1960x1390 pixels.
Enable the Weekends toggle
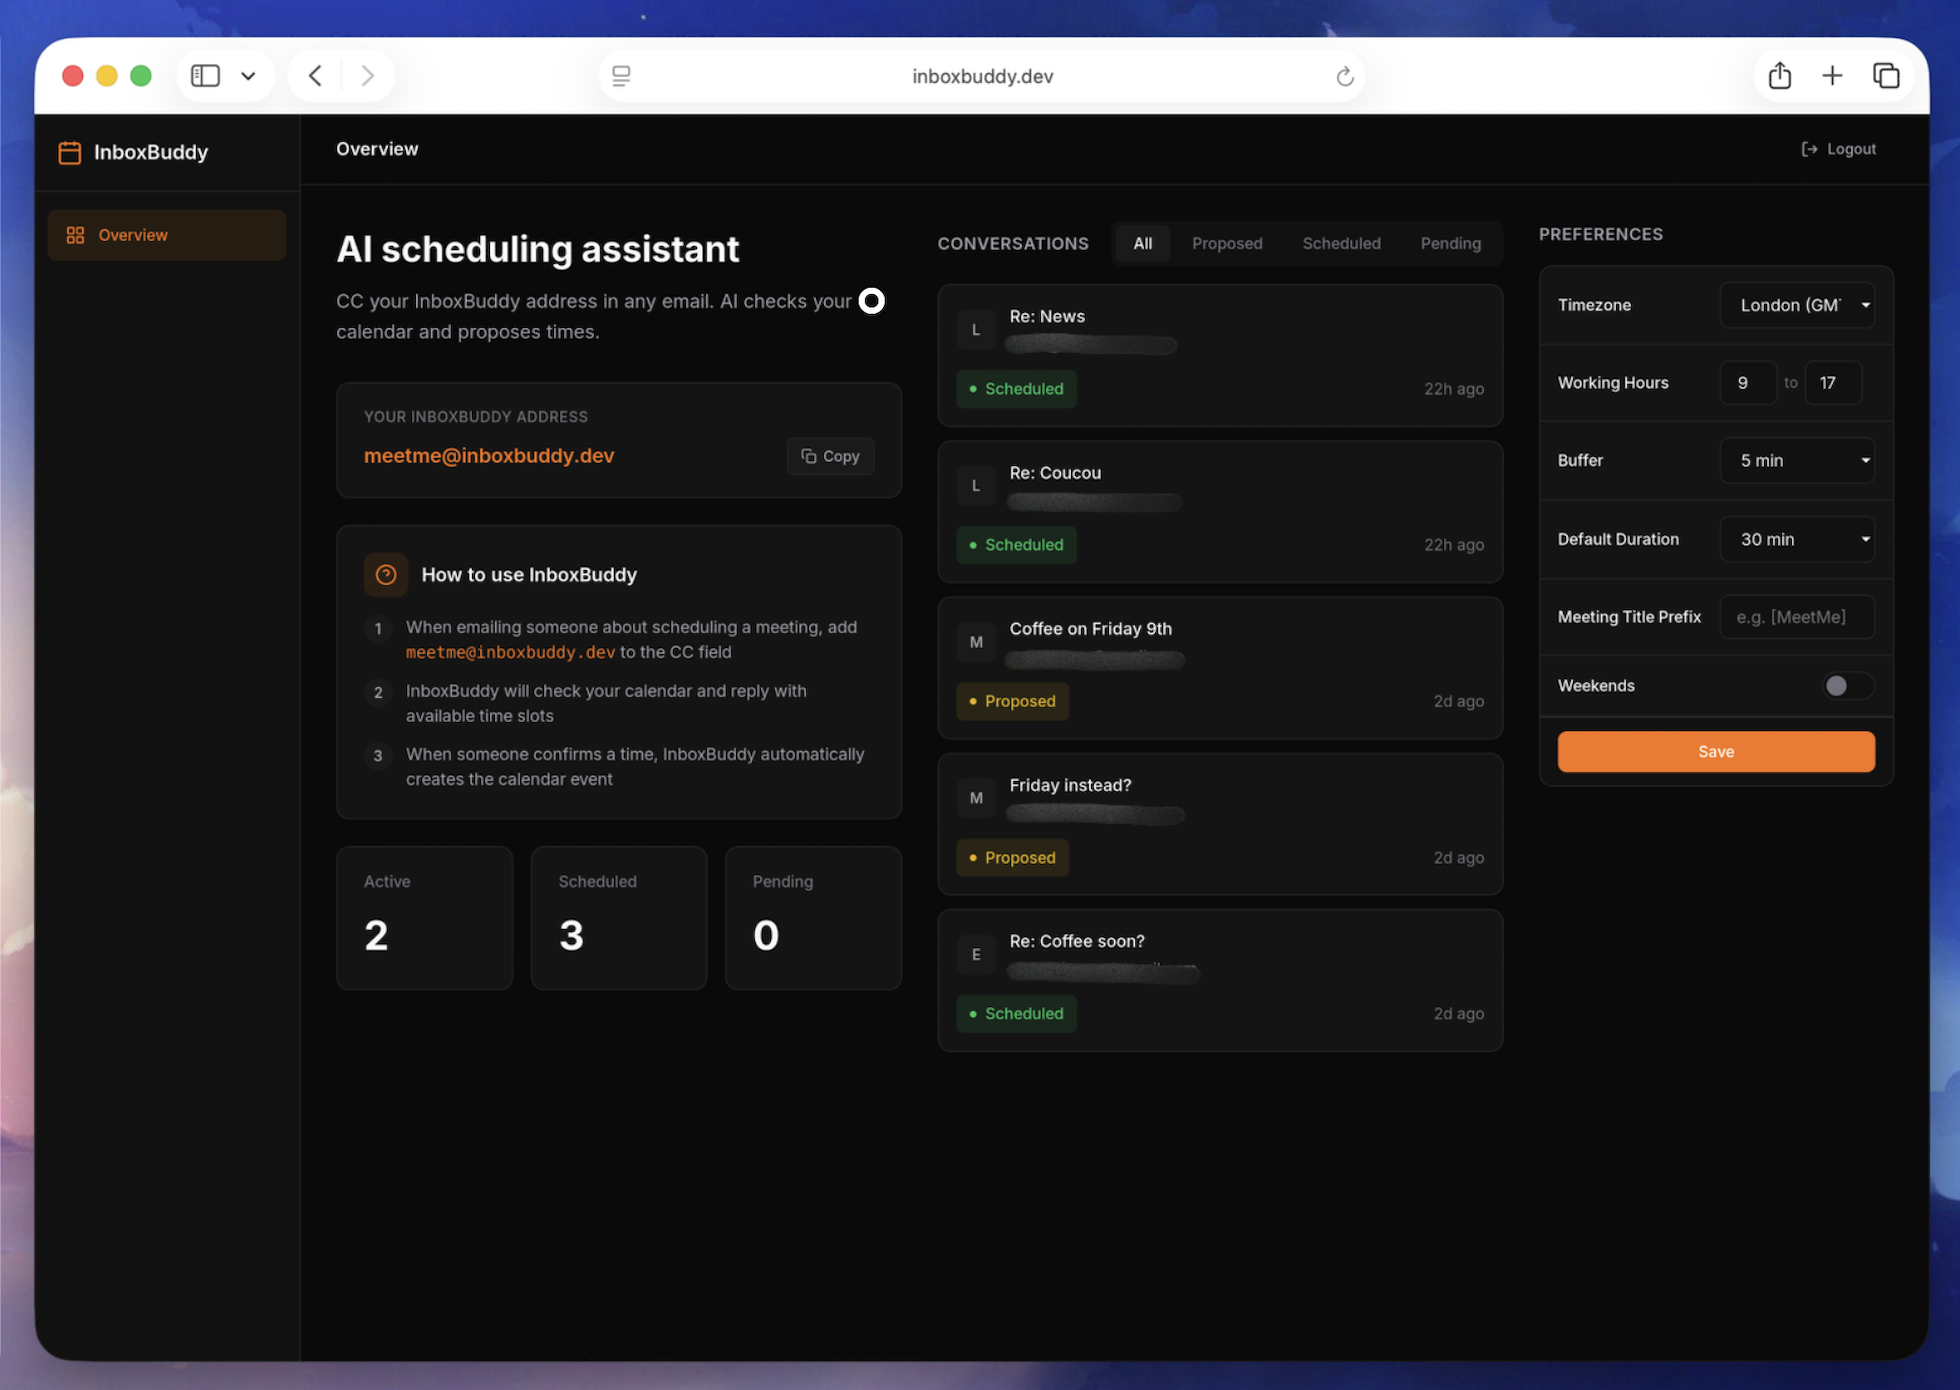coord(1846,686)
